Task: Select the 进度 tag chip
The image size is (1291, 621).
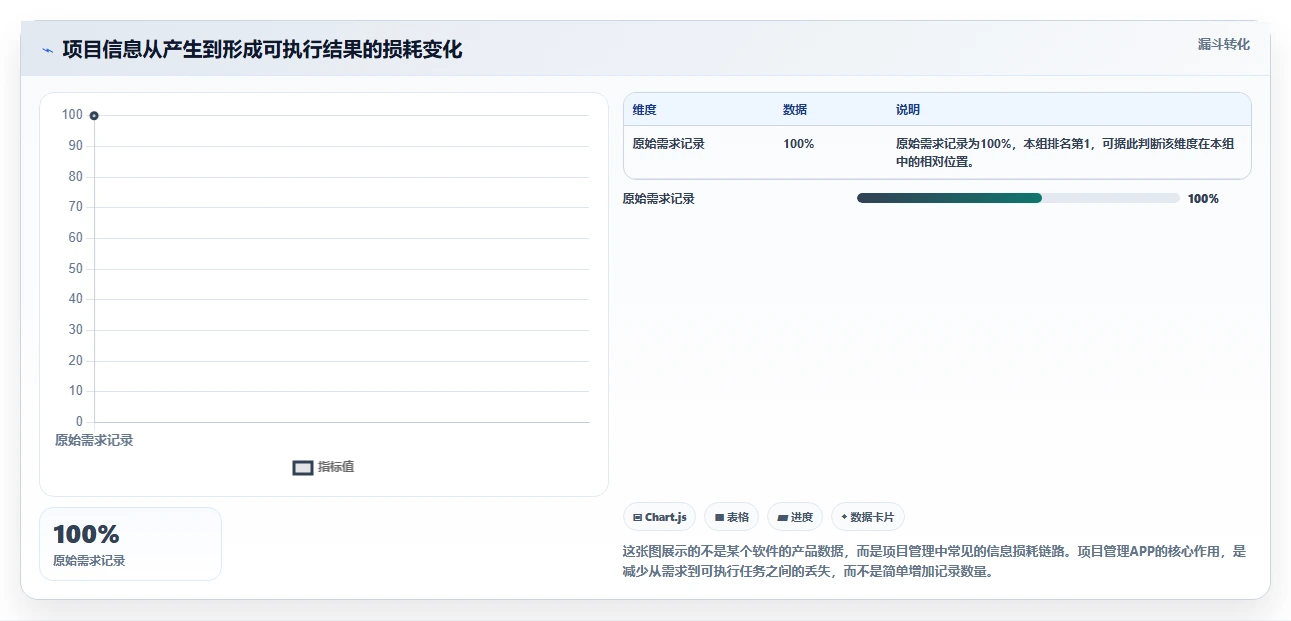Action: (795, 517)
